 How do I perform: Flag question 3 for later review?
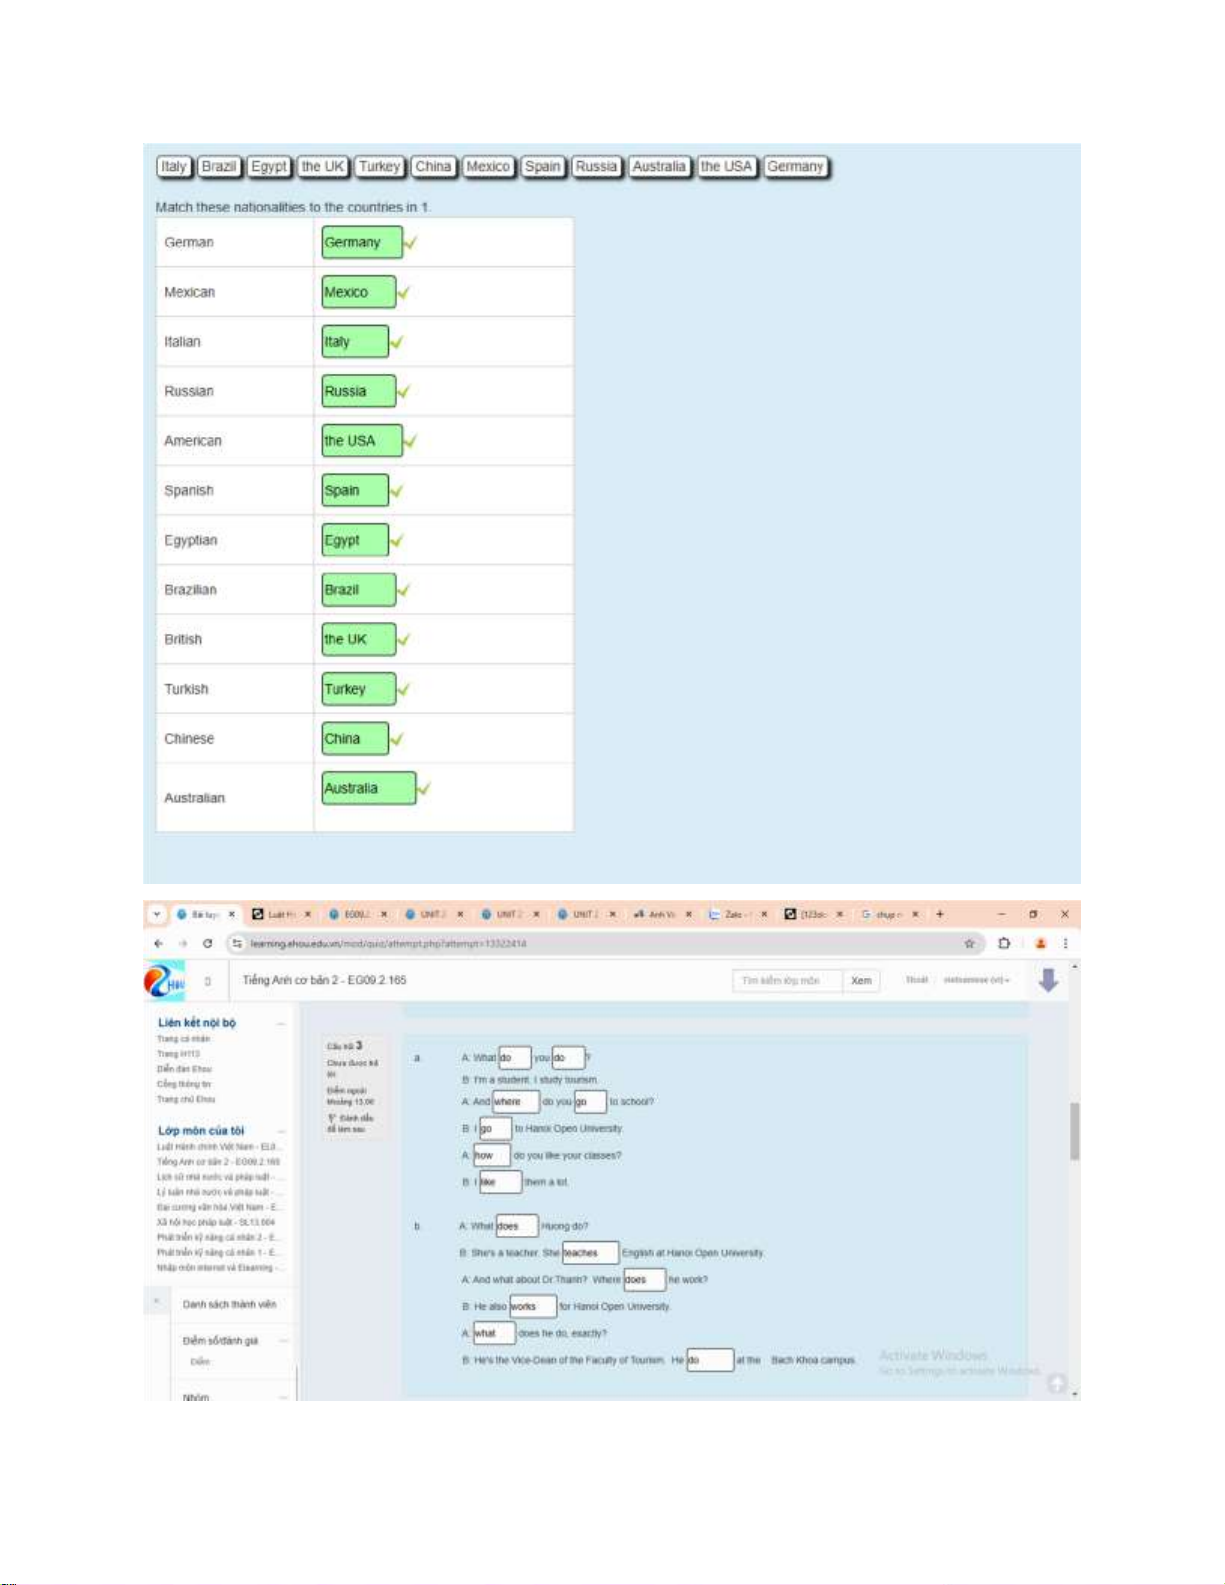click(x=350, y=1123)
